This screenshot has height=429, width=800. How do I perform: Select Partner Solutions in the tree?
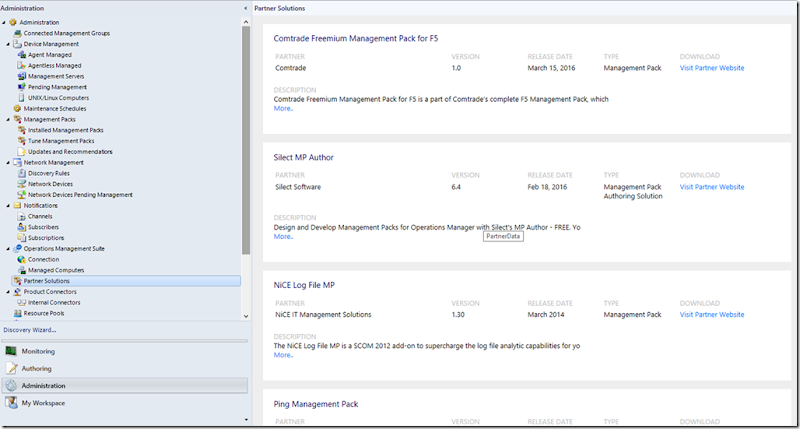(x=126, y=281)
